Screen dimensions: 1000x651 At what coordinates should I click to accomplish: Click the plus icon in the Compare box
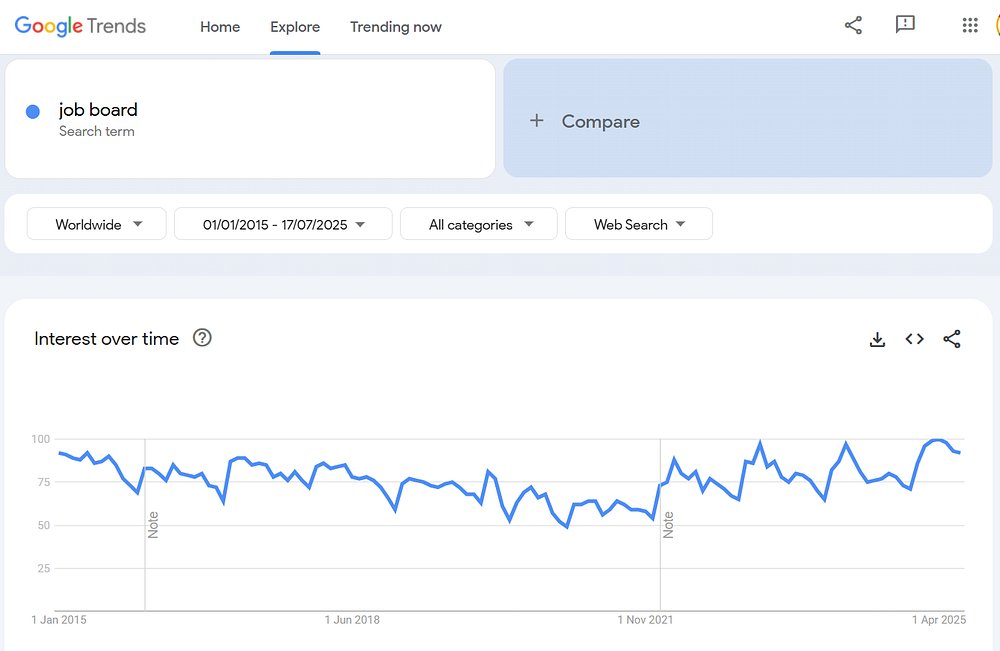537,121
